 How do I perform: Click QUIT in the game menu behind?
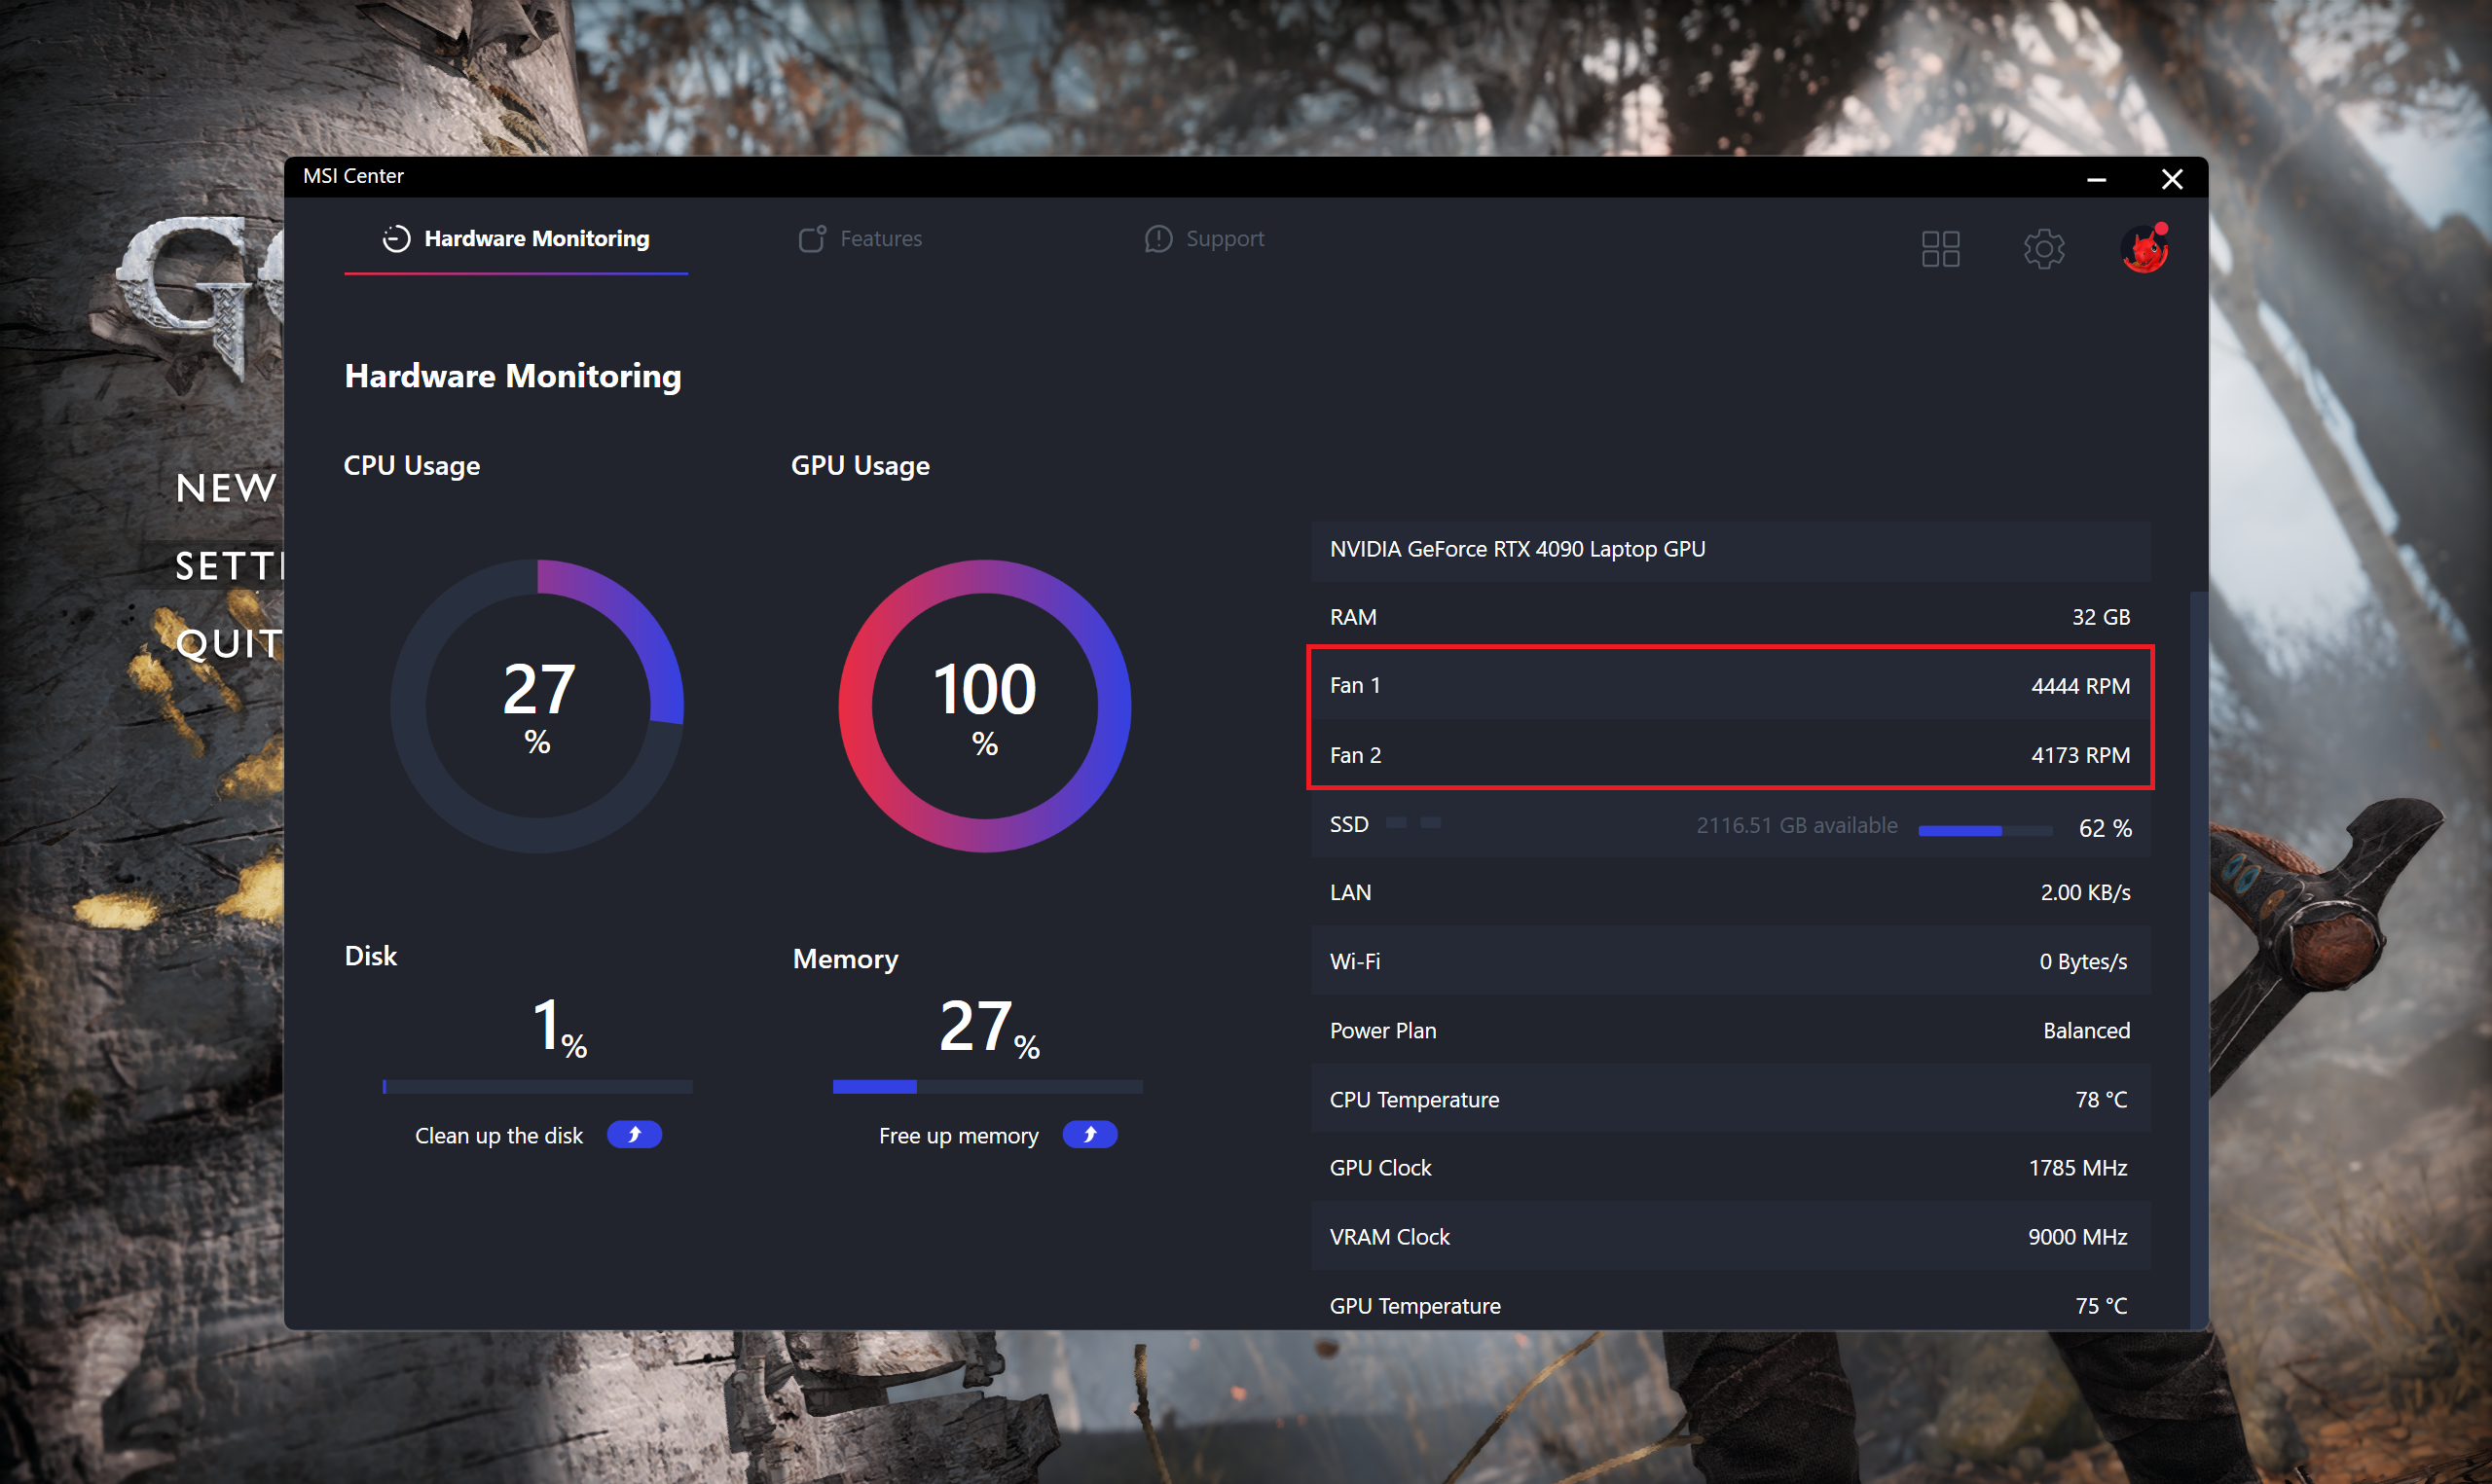tap(229, 643)
